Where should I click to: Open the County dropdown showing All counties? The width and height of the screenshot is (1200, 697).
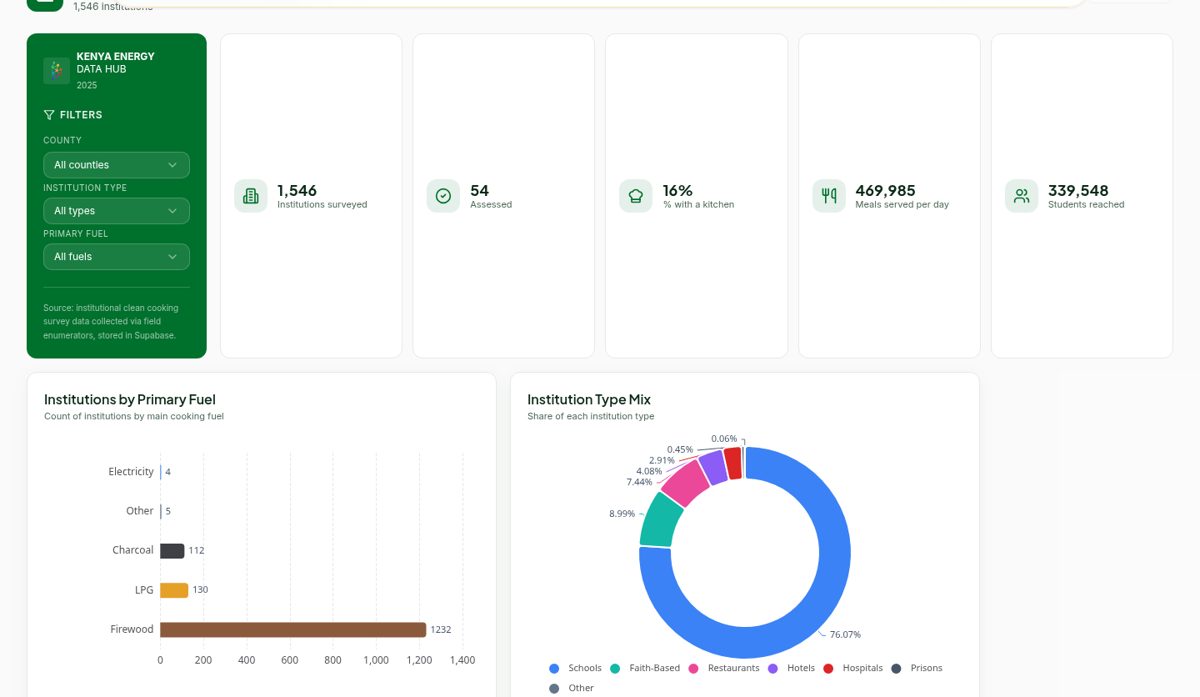click(116, 165)
